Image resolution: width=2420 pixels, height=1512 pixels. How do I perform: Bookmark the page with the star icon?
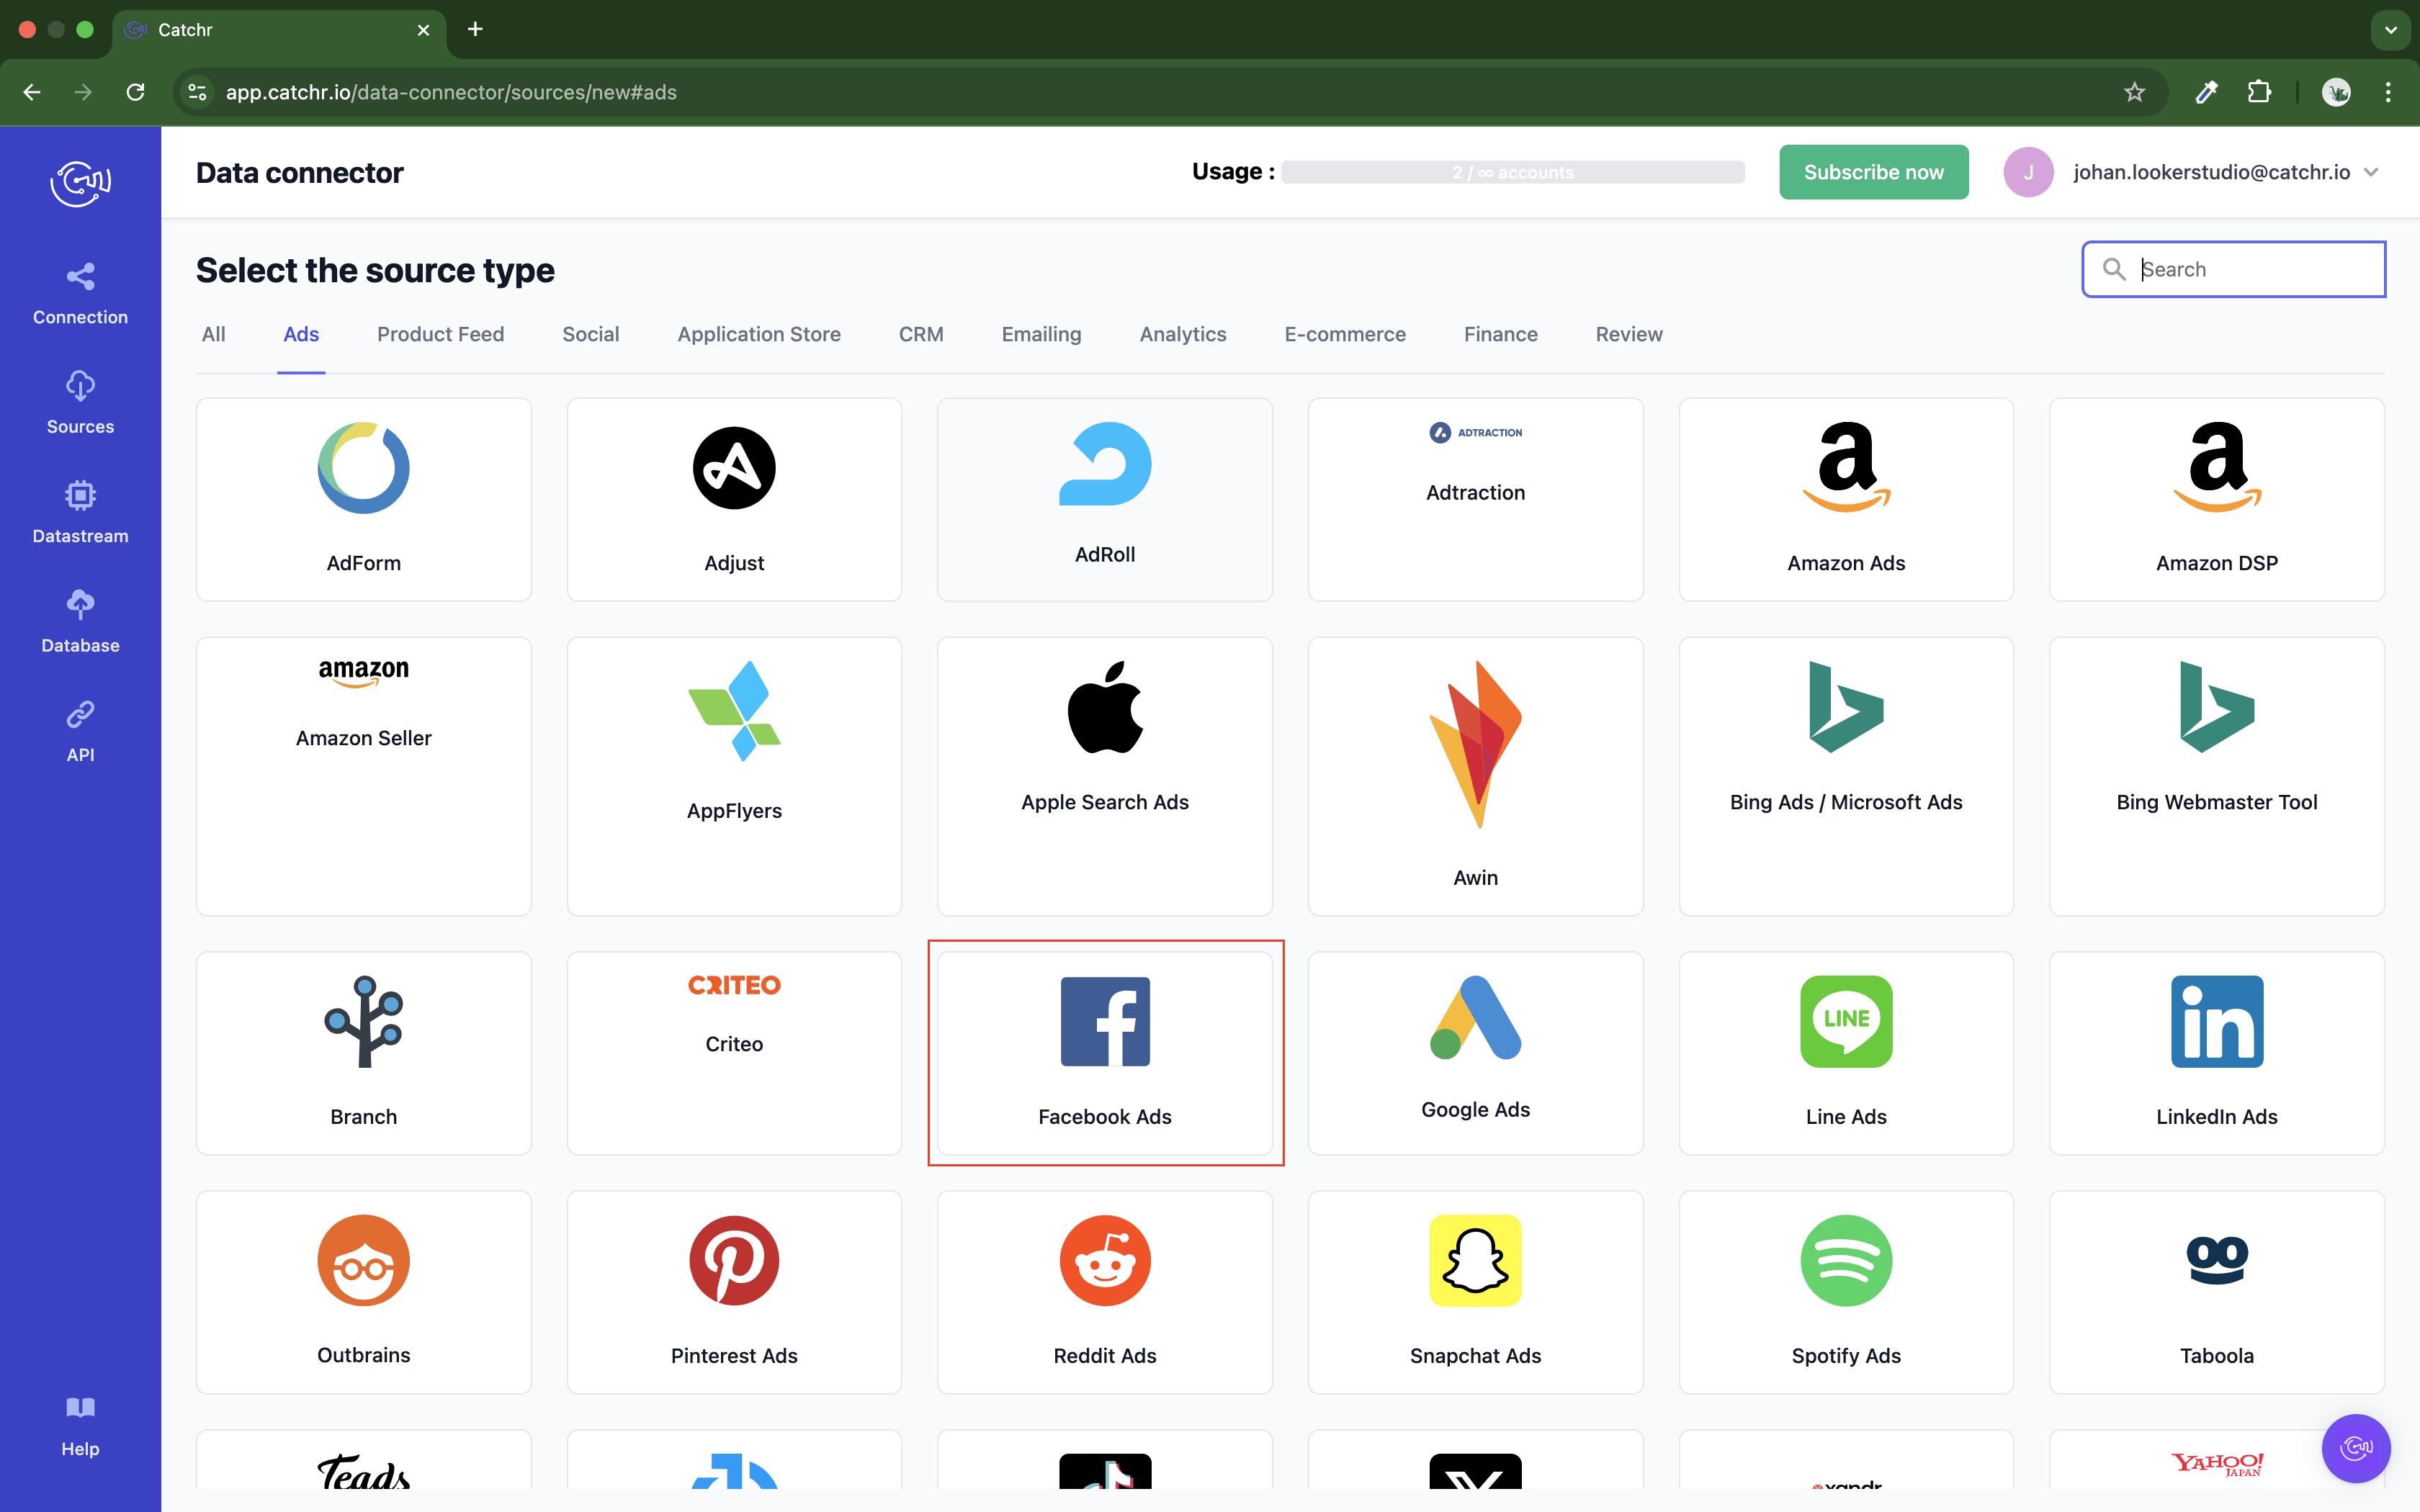2134,92
